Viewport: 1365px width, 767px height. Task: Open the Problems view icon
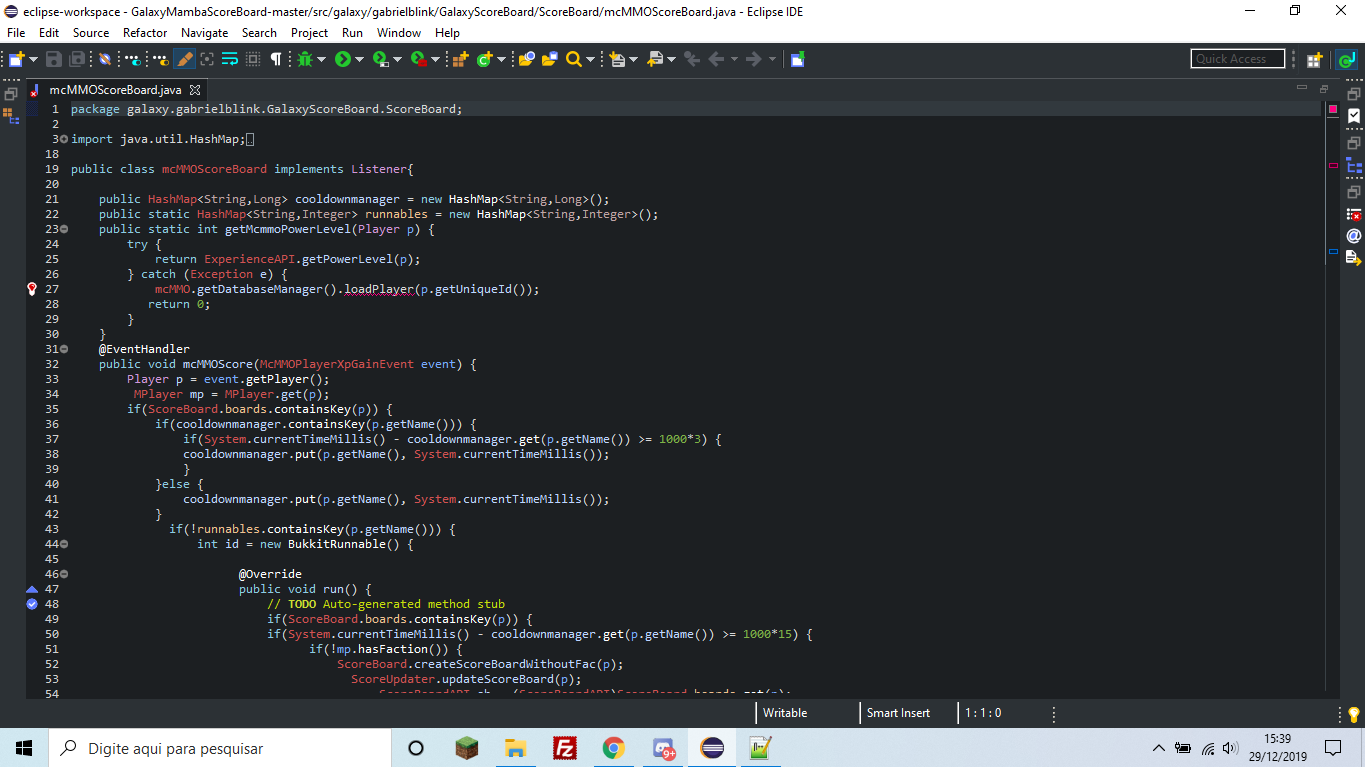[x=1354, y=214]
